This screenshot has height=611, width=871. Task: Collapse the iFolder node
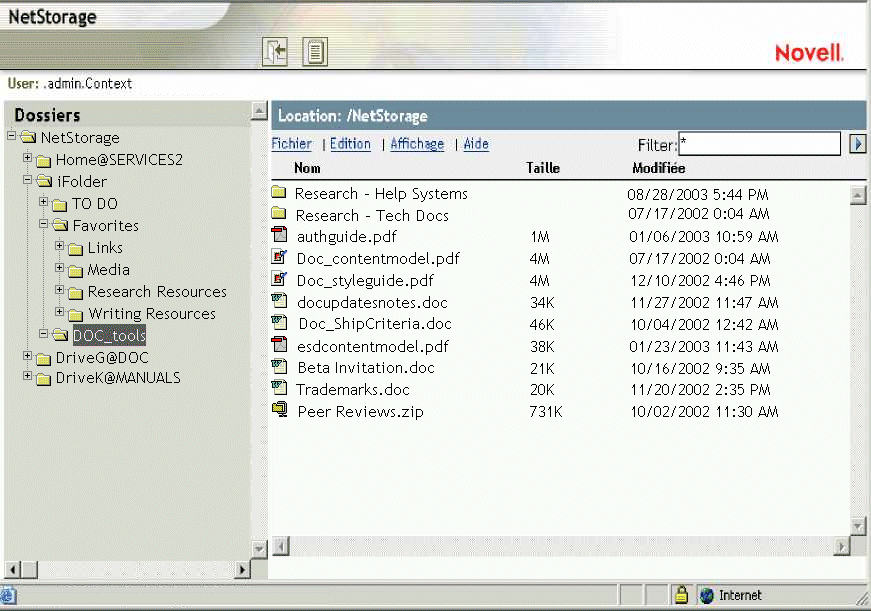(x=27, y=179)
